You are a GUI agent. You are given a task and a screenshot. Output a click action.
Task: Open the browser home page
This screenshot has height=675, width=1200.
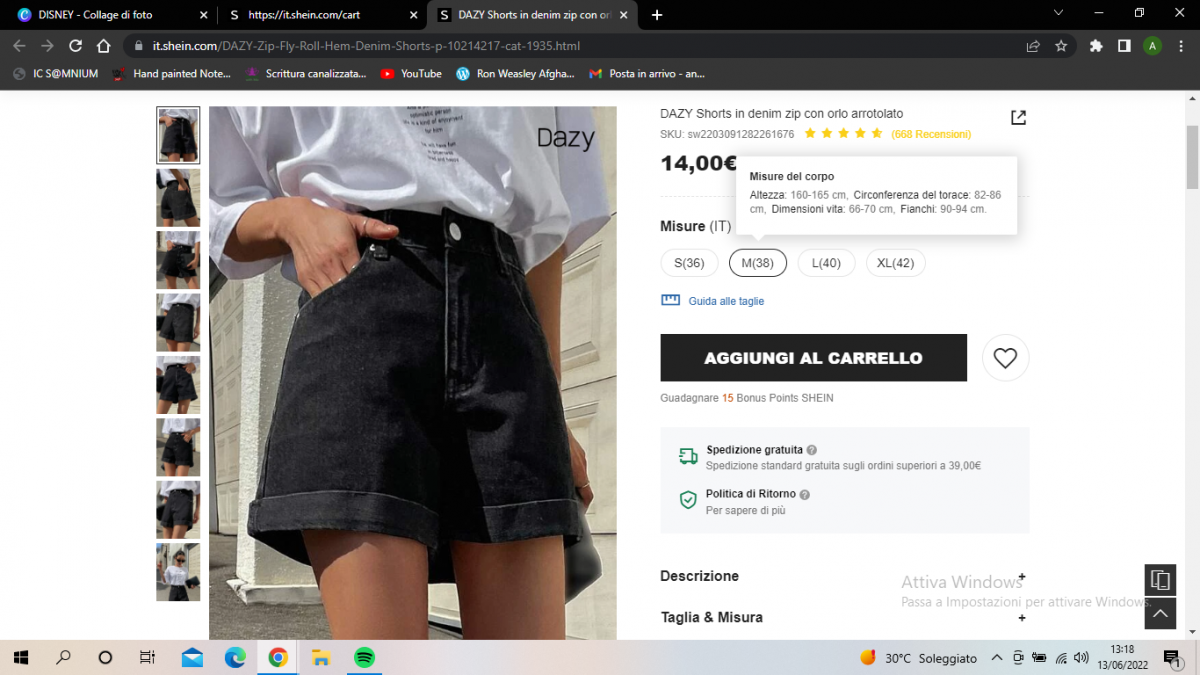(103, 46)
